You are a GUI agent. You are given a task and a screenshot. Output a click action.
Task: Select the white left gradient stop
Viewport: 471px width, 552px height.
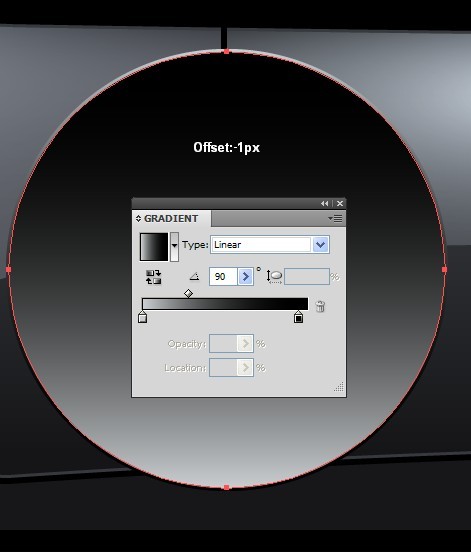142,317
